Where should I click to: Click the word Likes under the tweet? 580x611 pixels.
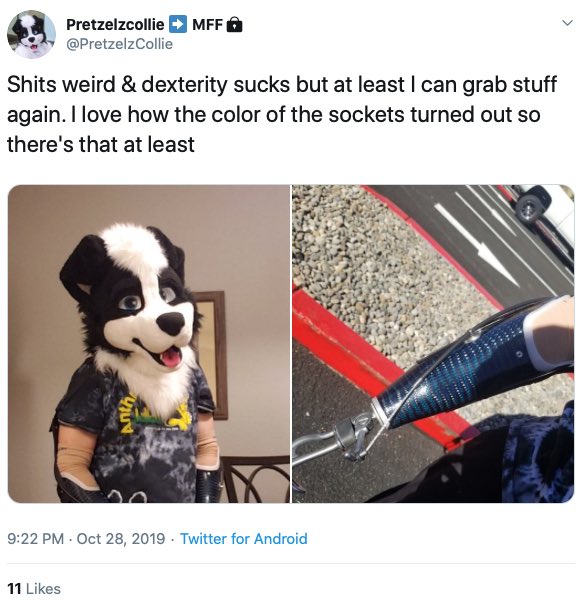coord(43,588)
